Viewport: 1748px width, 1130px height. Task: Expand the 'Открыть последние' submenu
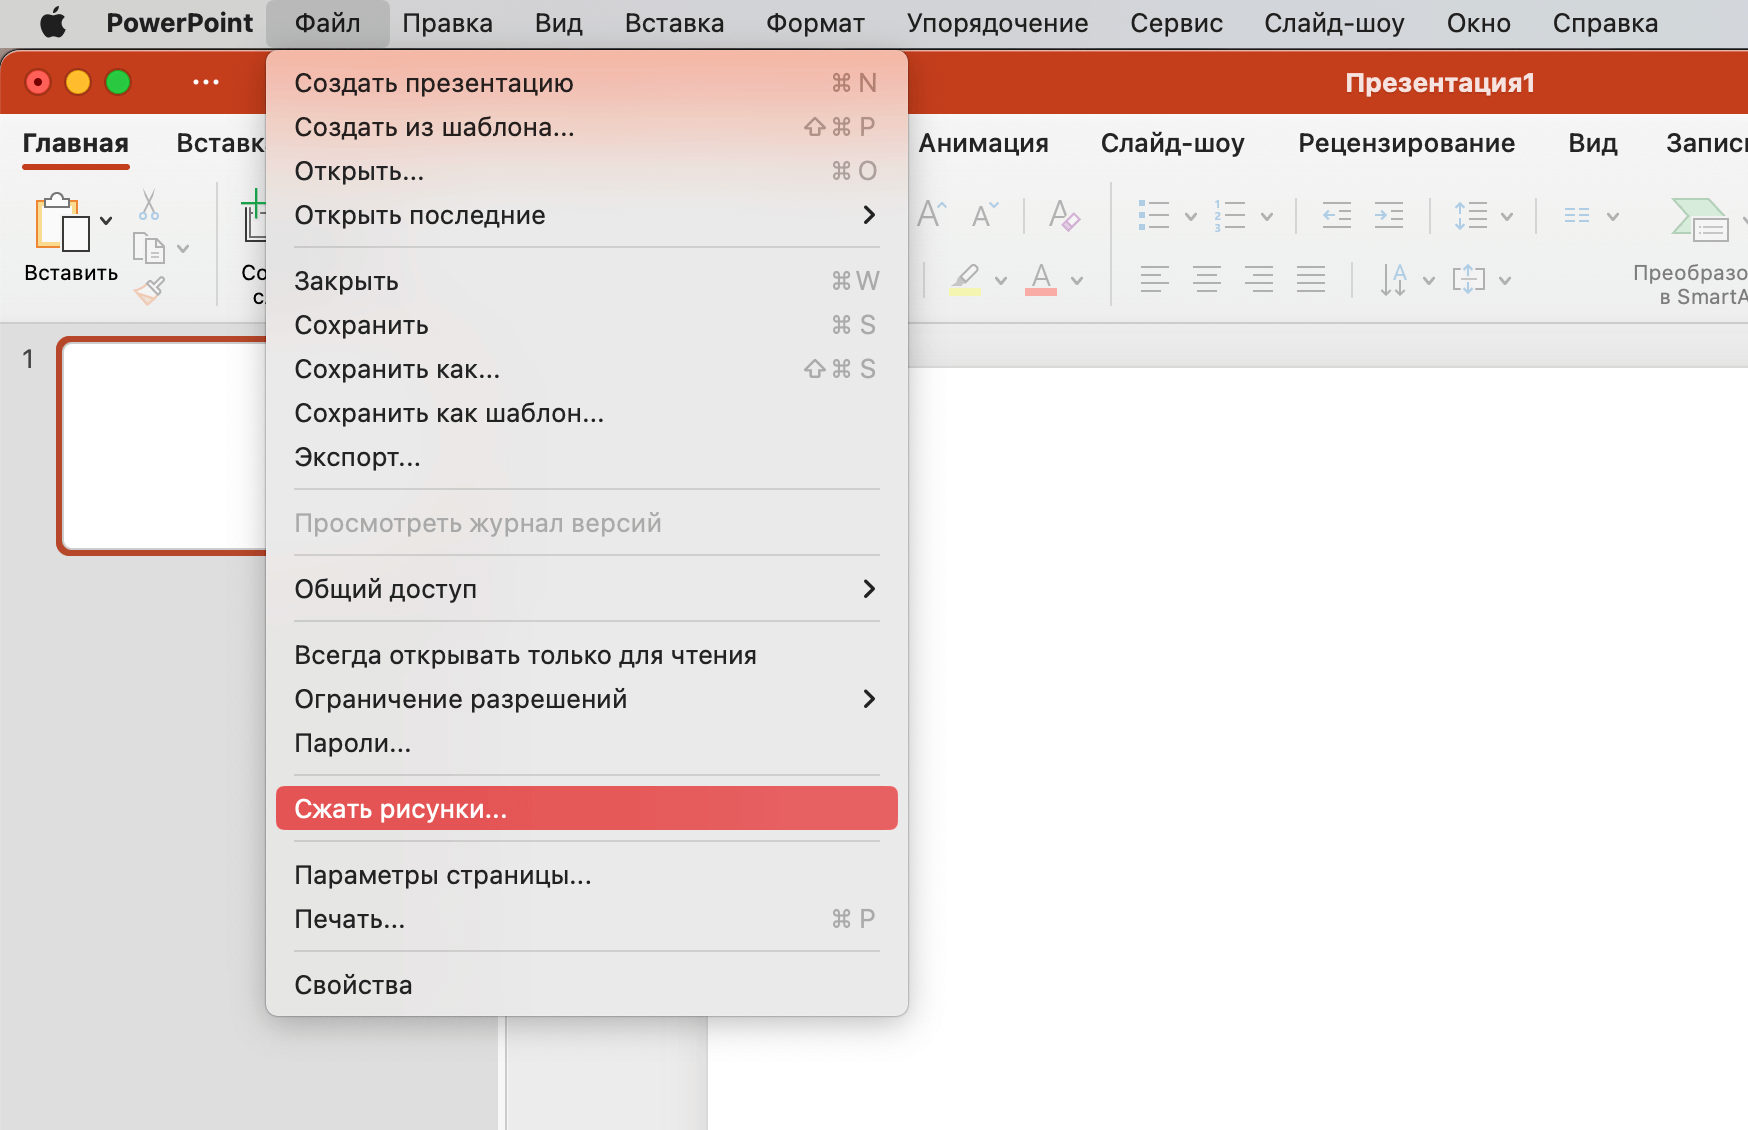point(585,215)
